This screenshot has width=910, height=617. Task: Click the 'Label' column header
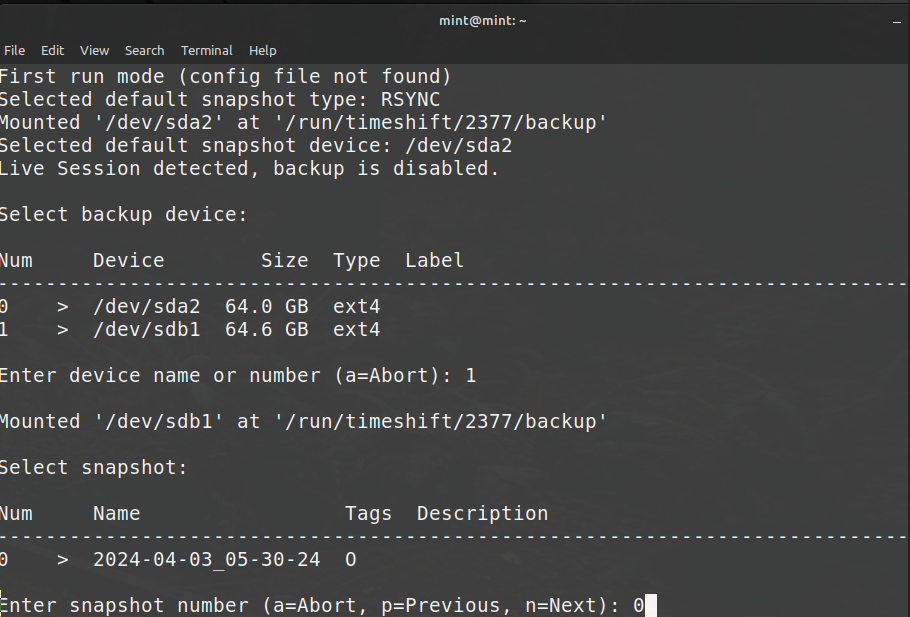click(434, 260)
